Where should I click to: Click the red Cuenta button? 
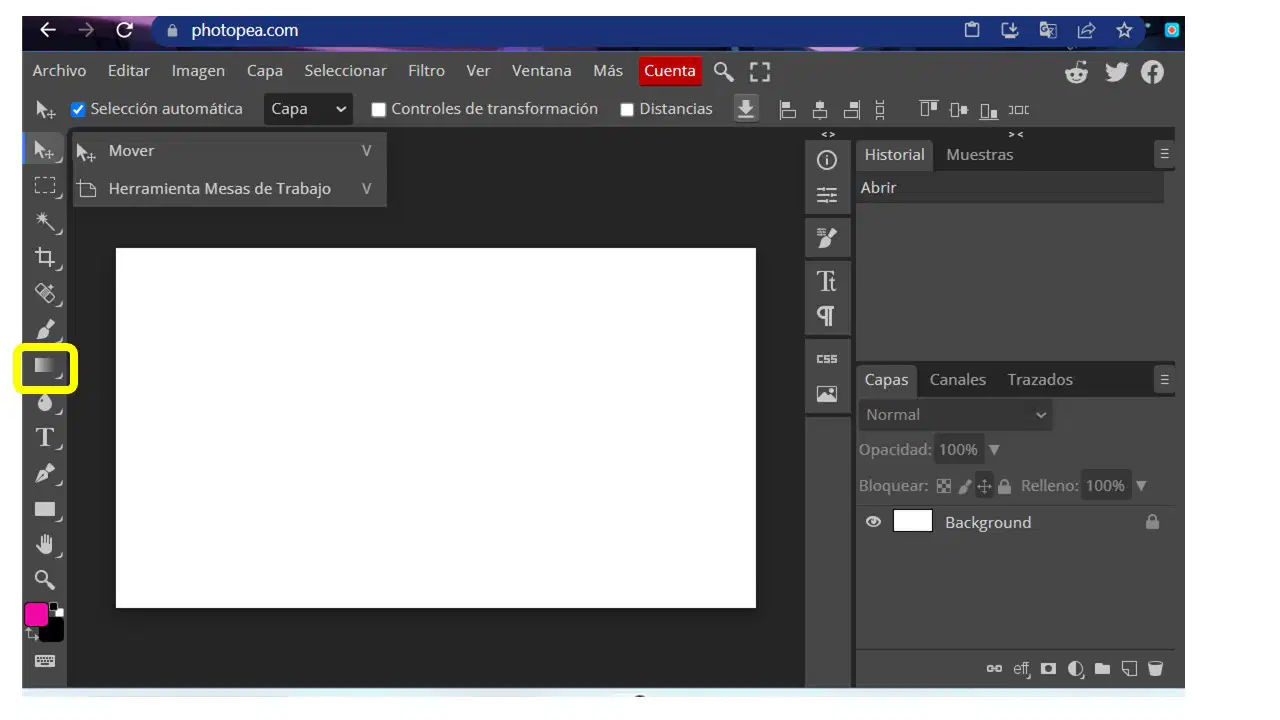pos(670,71)
